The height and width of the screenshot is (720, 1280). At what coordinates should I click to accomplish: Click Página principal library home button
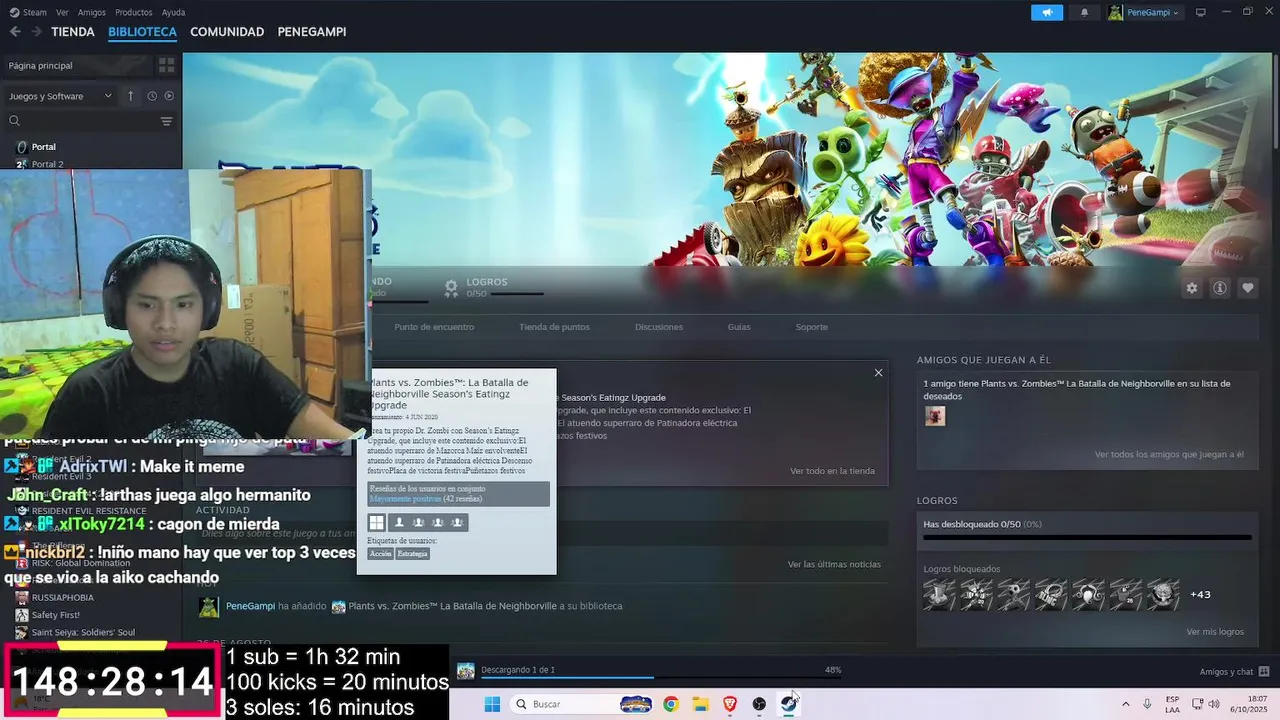pos(77,65)
